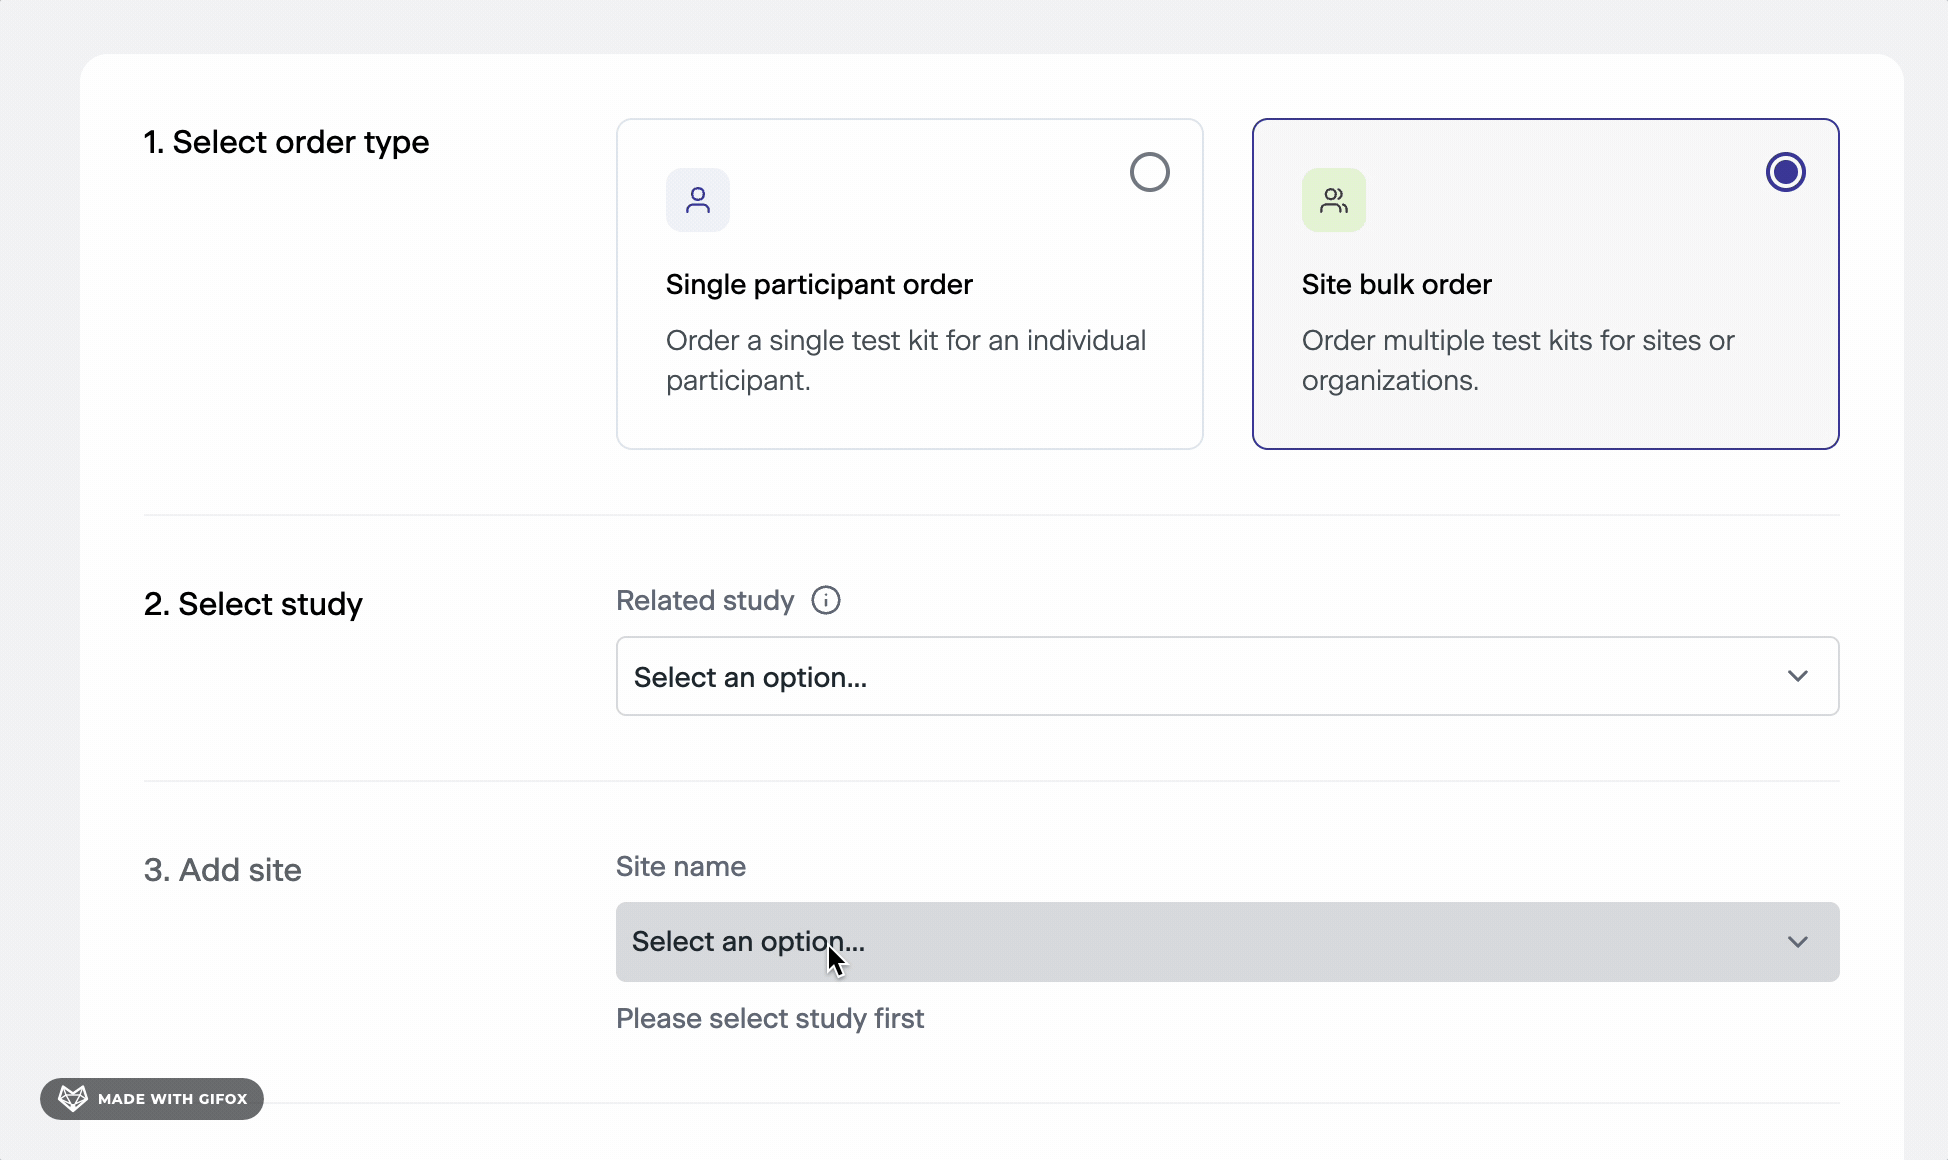
Task: Open the Site name select box
Action: [1200, 942]
